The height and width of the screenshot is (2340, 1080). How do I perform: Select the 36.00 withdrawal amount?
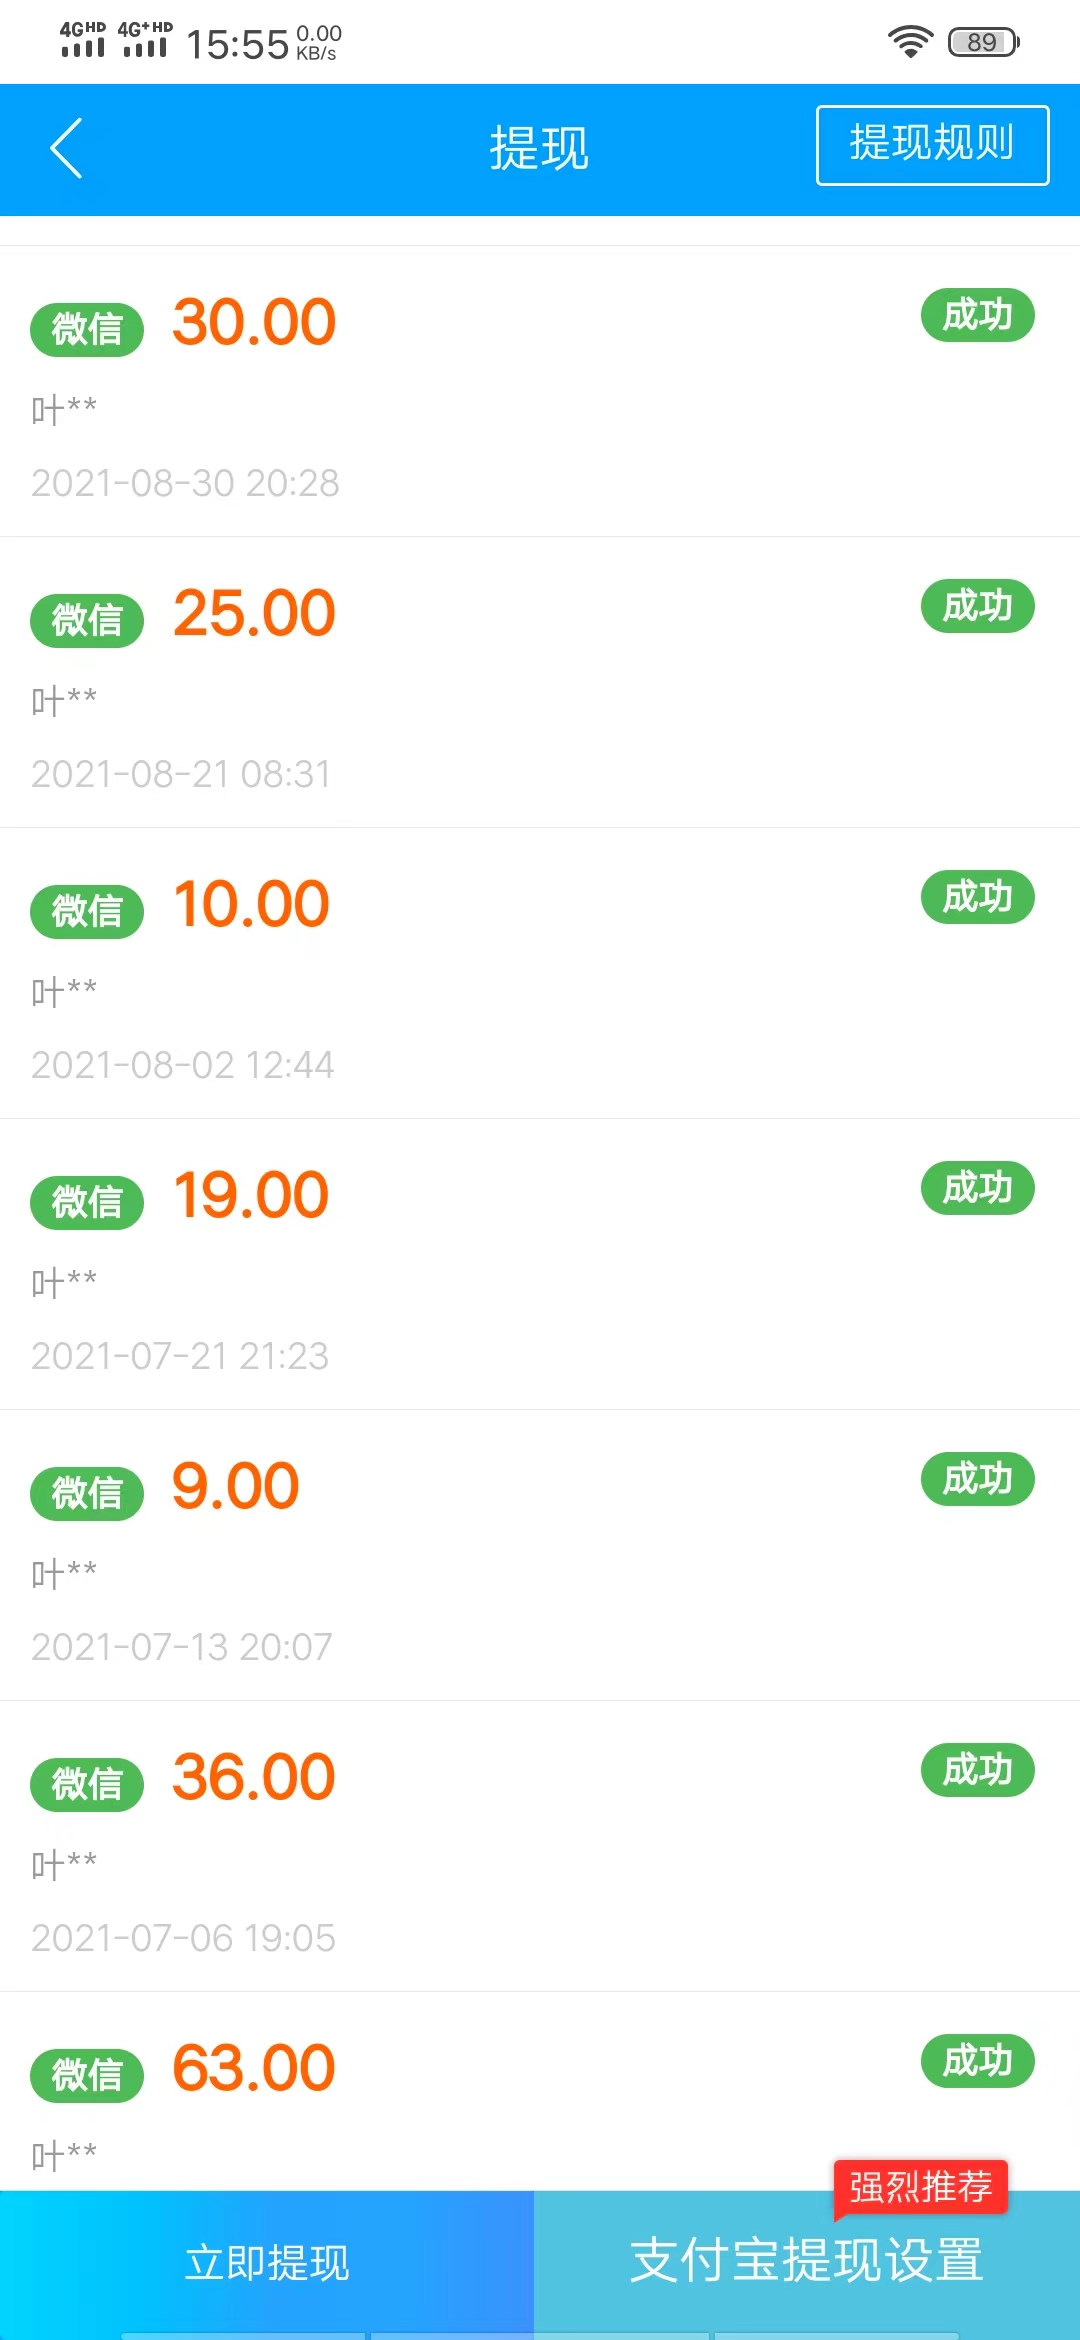(254, 1777)
